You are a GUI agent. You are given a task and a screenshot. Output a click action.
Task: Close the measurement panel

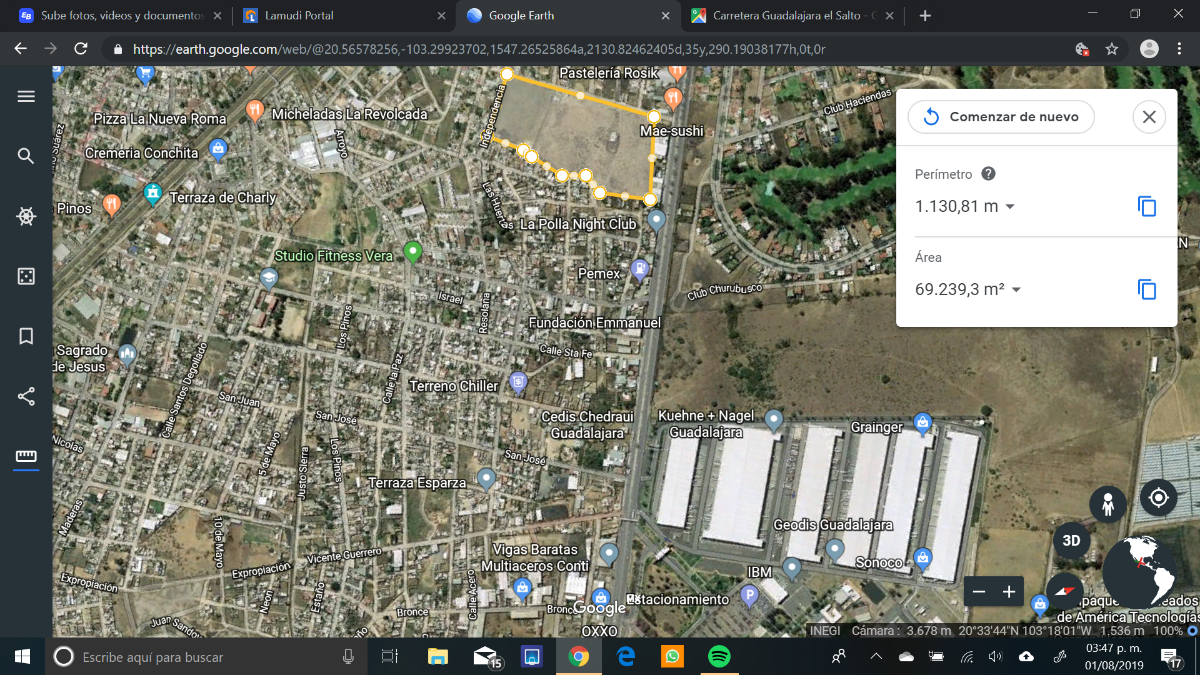1149,117
